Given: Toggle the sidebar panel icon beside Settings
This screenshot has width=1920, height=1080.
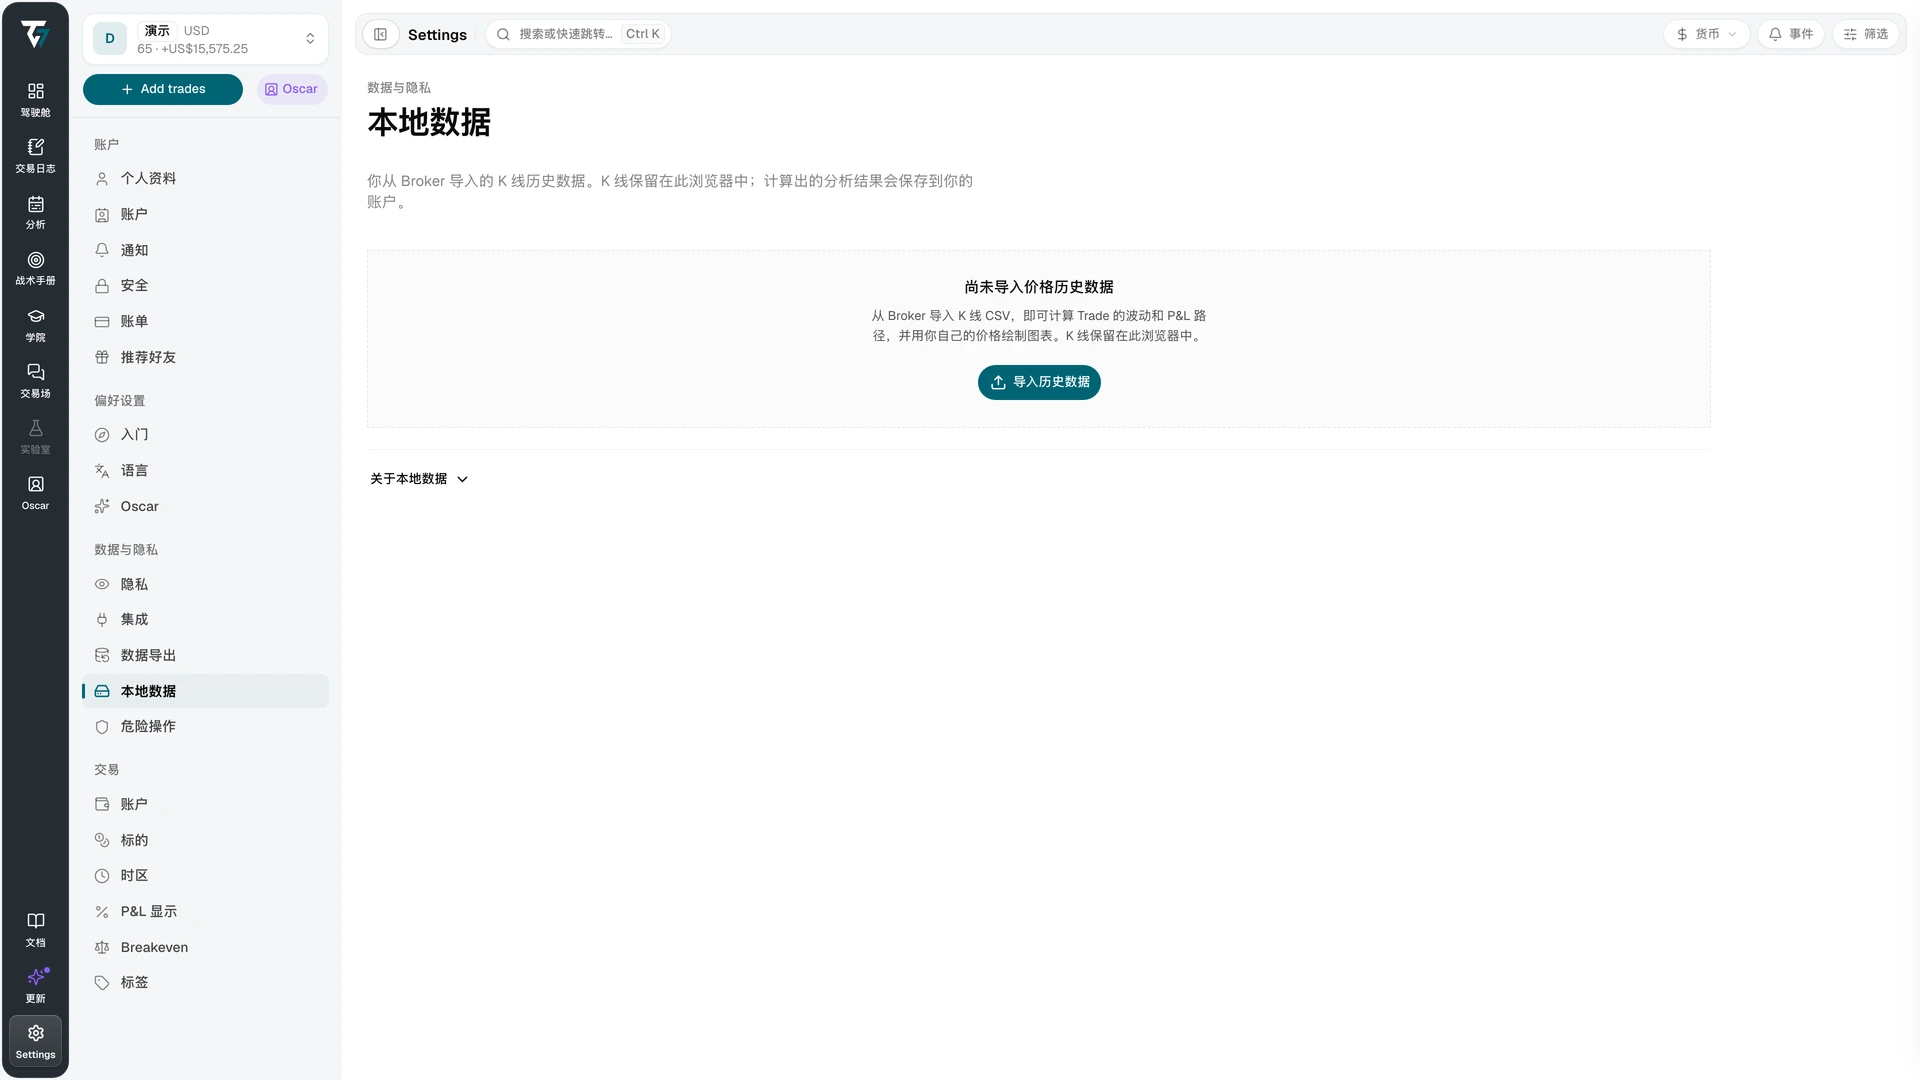Looking at the screenshot, I should pos(380,34).
